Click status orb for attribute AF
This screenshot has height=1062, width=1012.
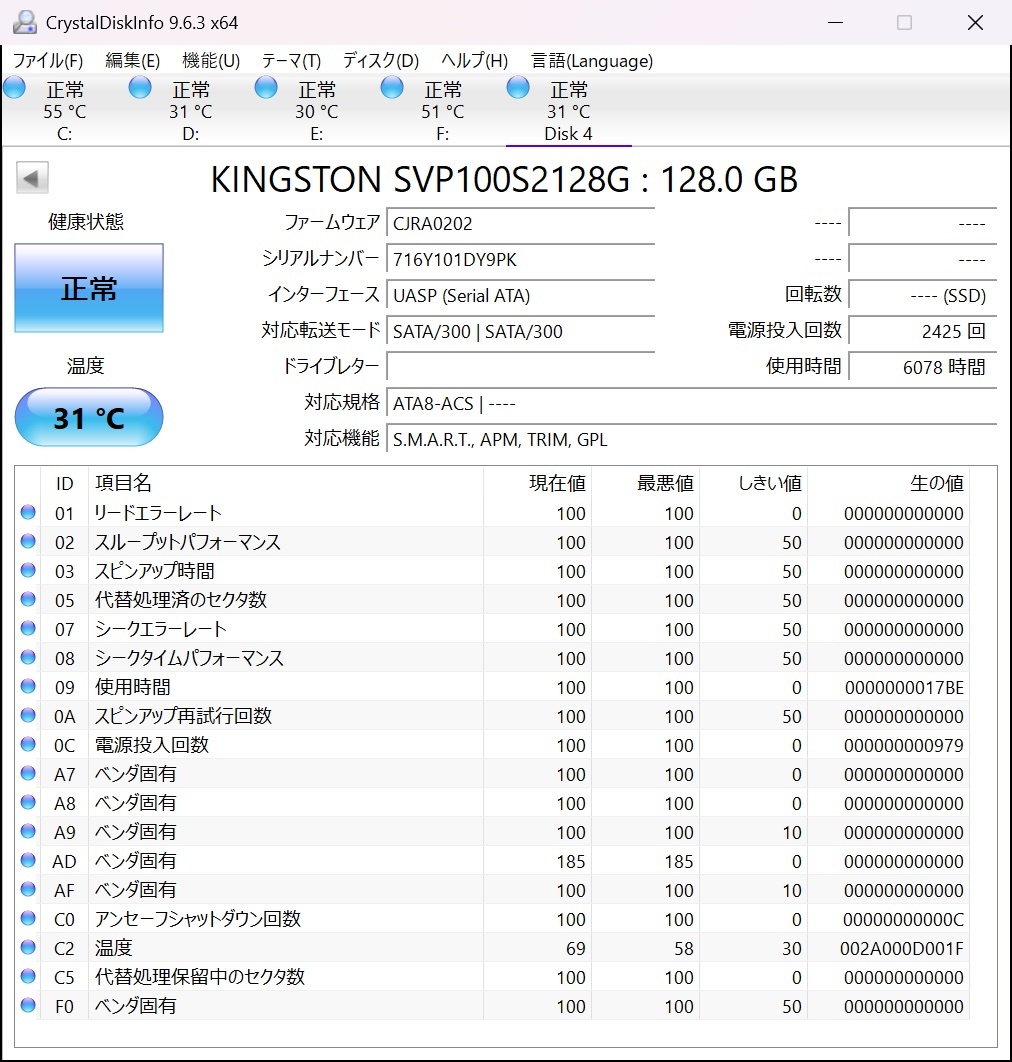click(x=28, y=889)
